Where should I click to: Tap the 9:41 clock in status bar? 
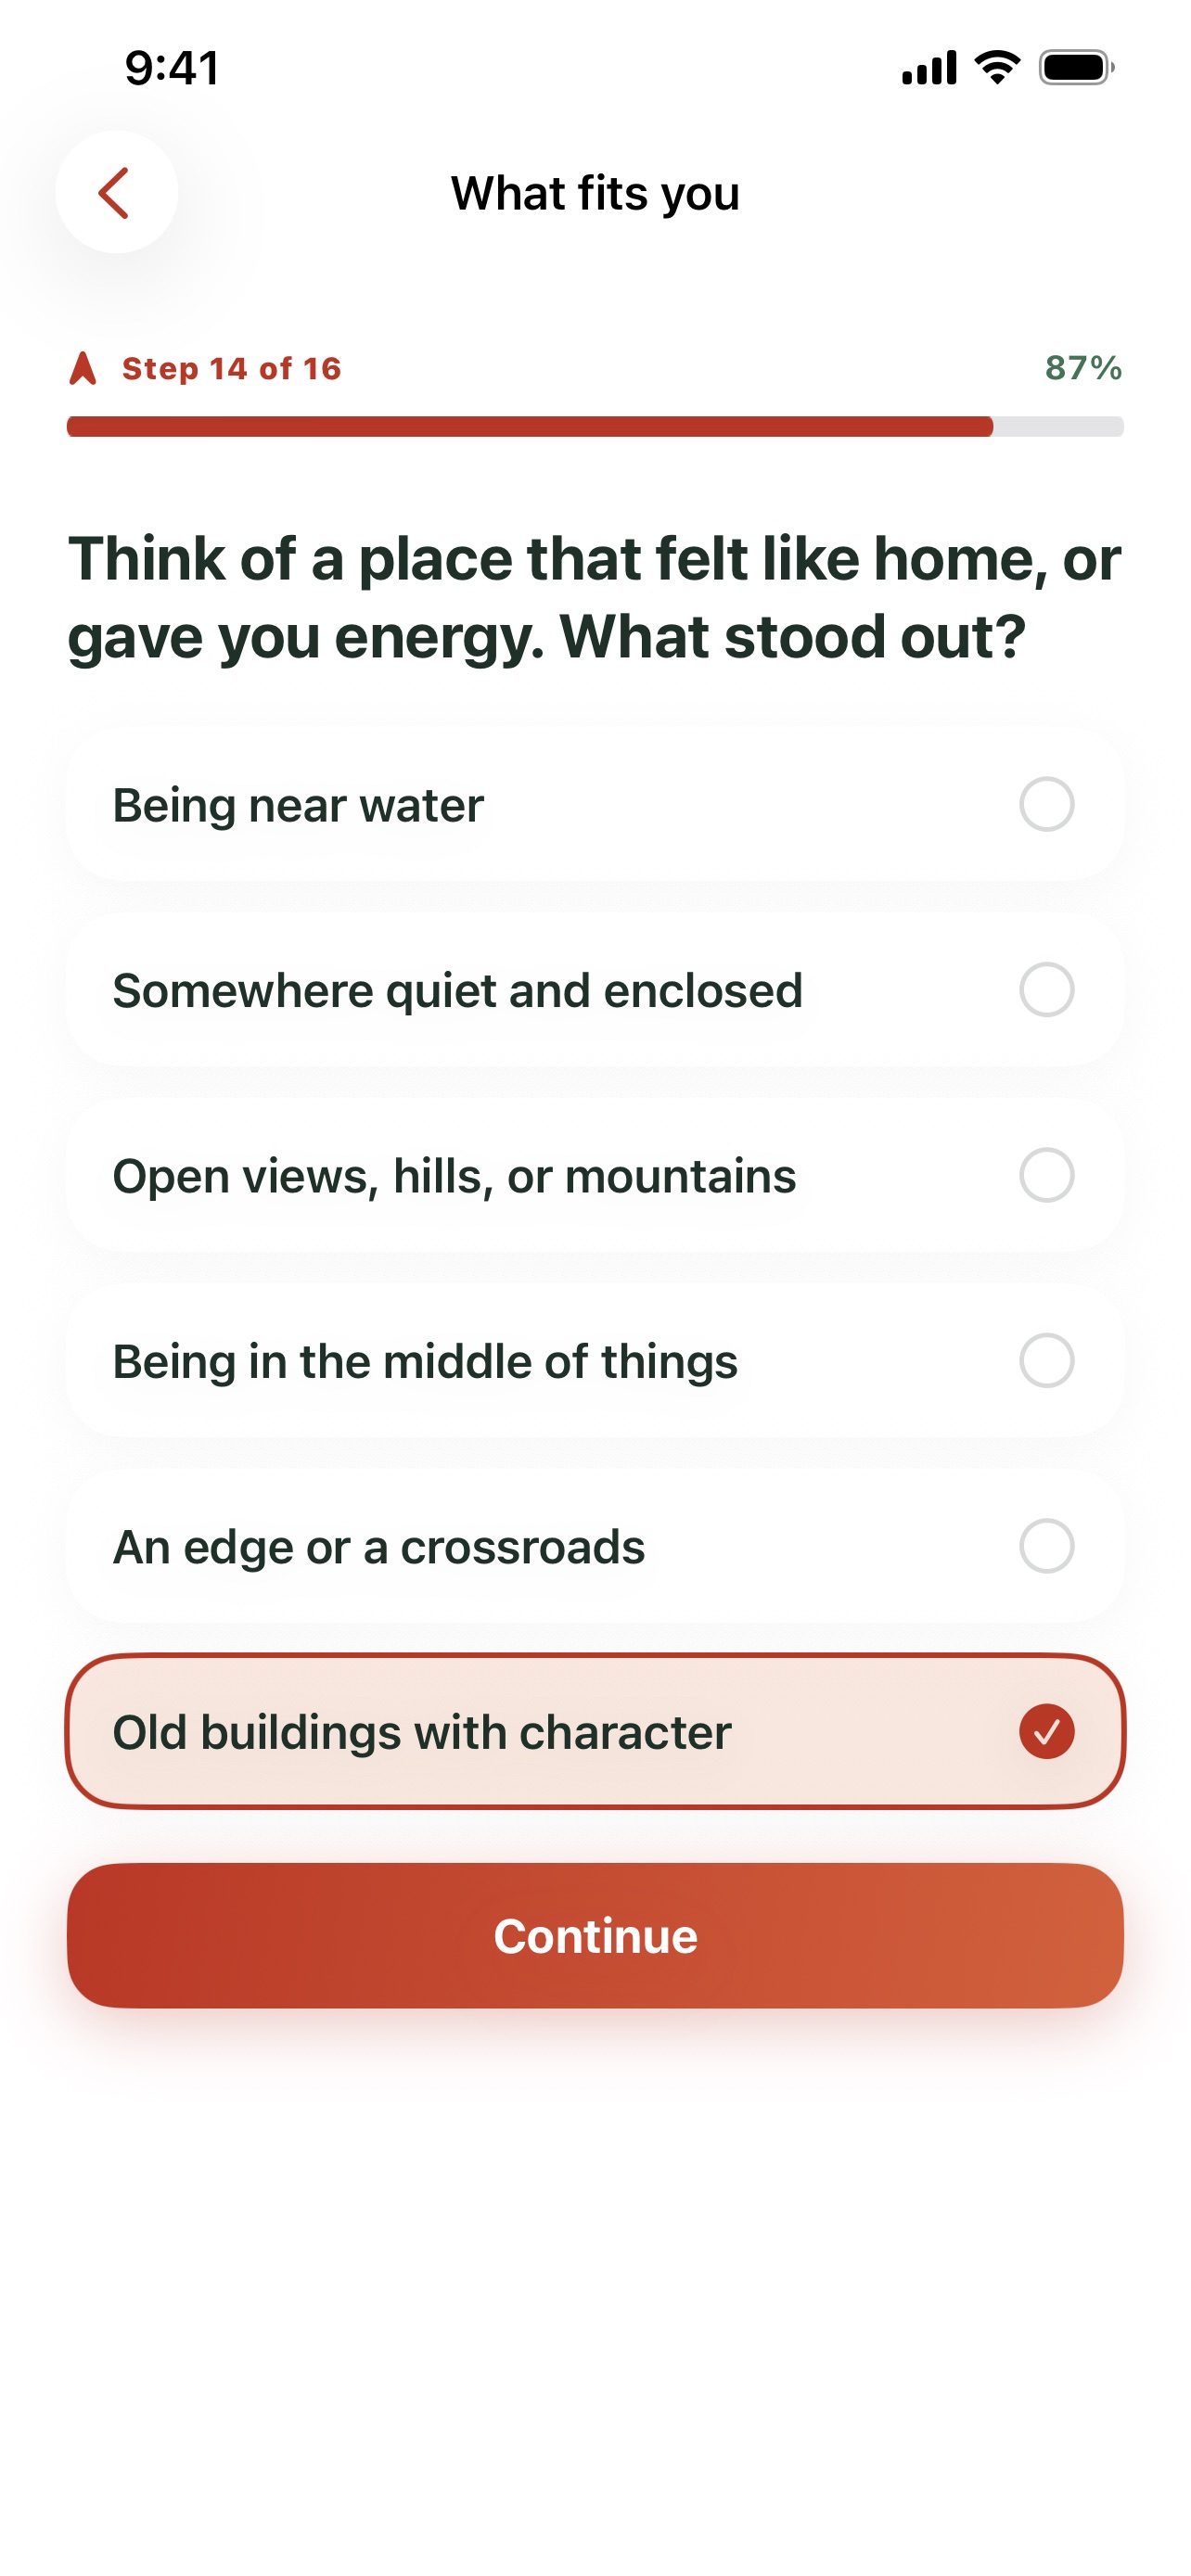coord(172,68)
